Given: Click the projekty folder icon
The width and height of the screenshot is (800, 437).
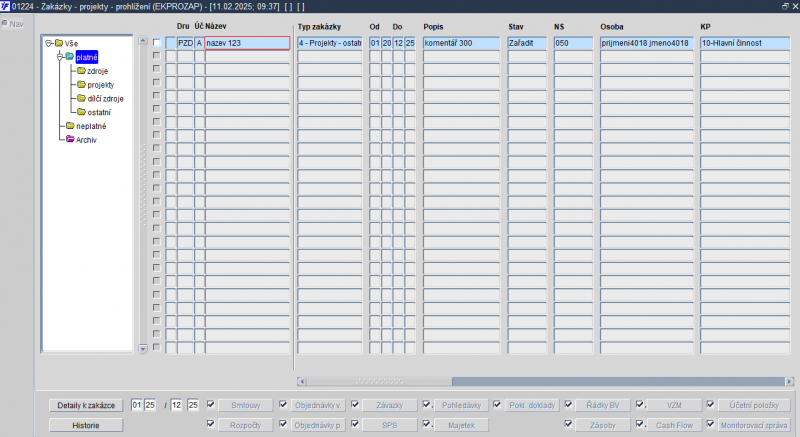Looking at the screenshot, I should 81,85.
